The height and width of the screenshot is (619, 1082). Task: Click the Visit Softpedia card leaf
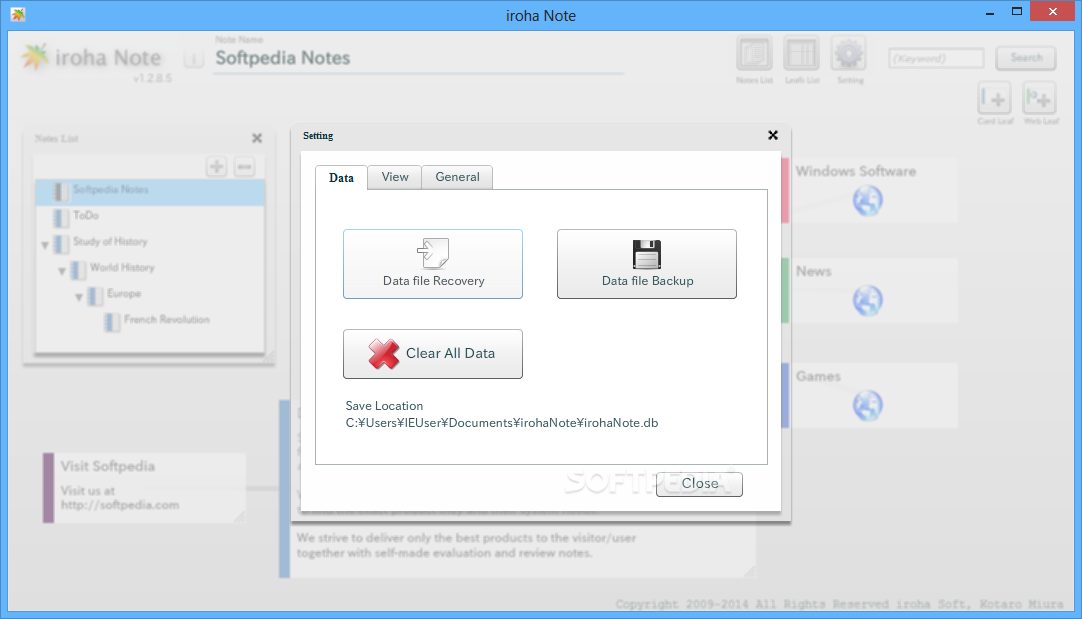pyautogui.click(x=144, y=487)
